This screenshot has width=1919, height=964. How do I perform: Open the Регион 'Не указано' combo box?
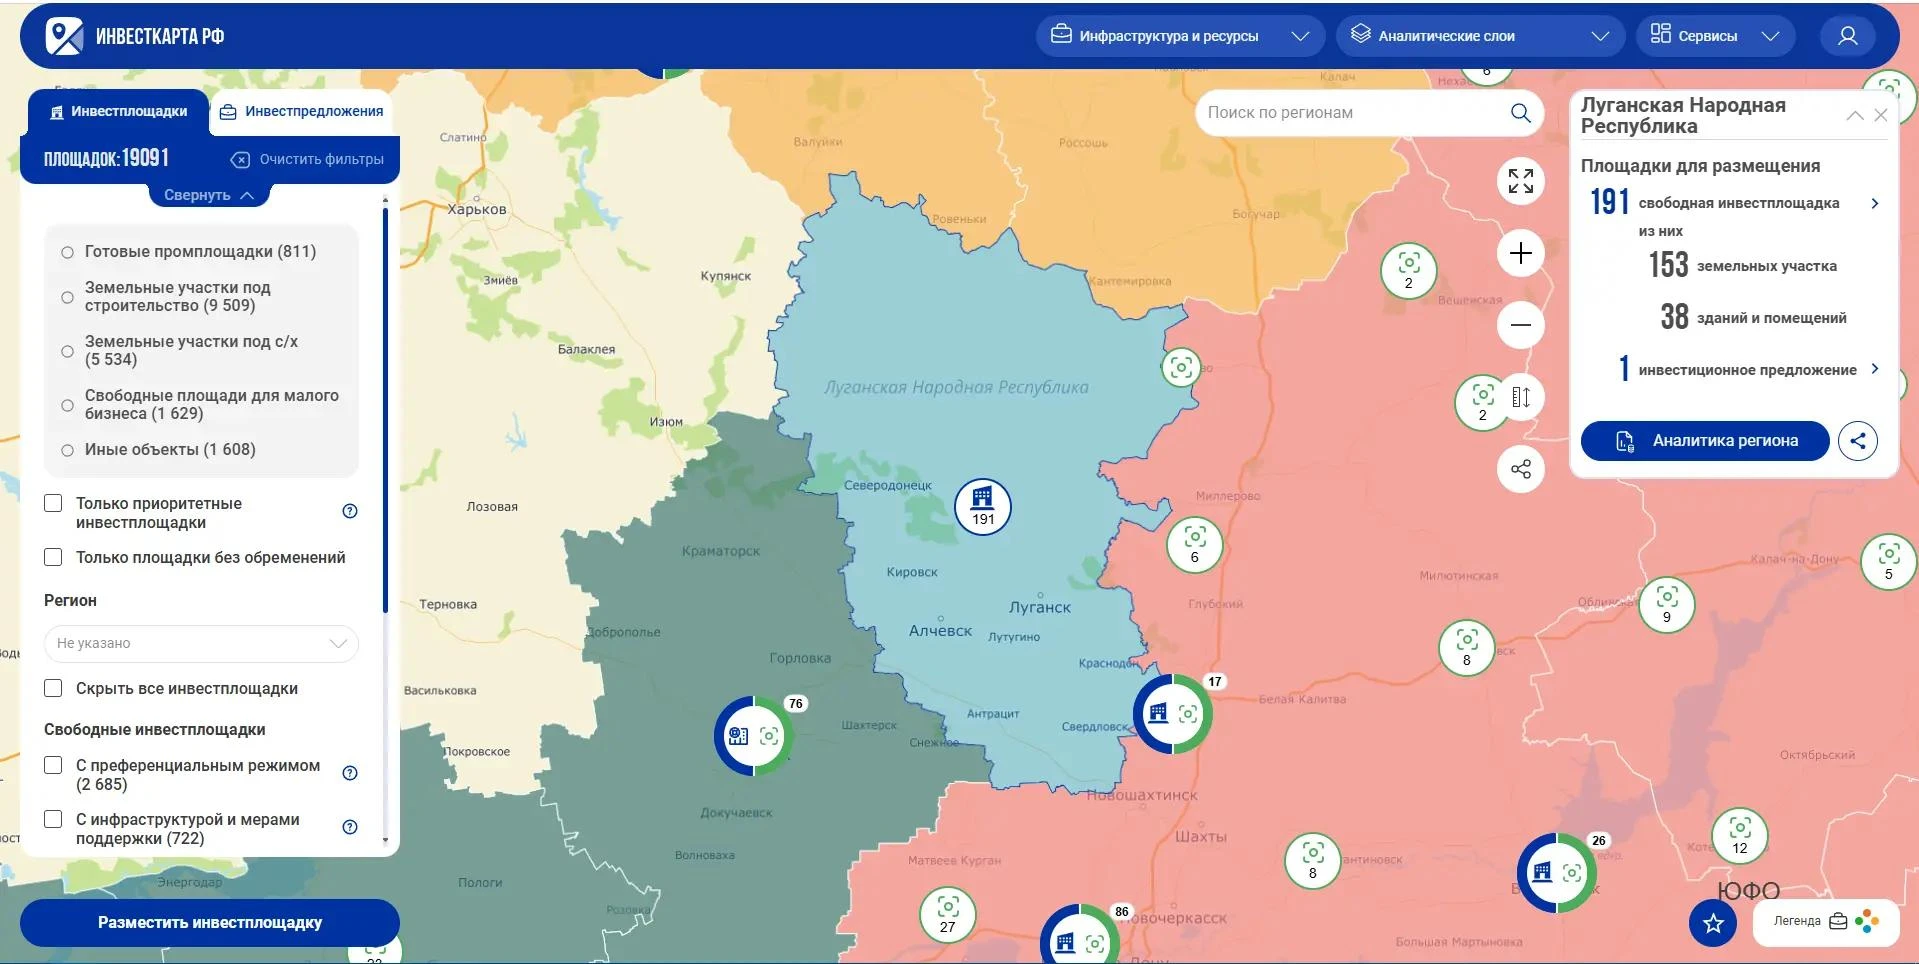pyautogui.click(x=201, y=643)
